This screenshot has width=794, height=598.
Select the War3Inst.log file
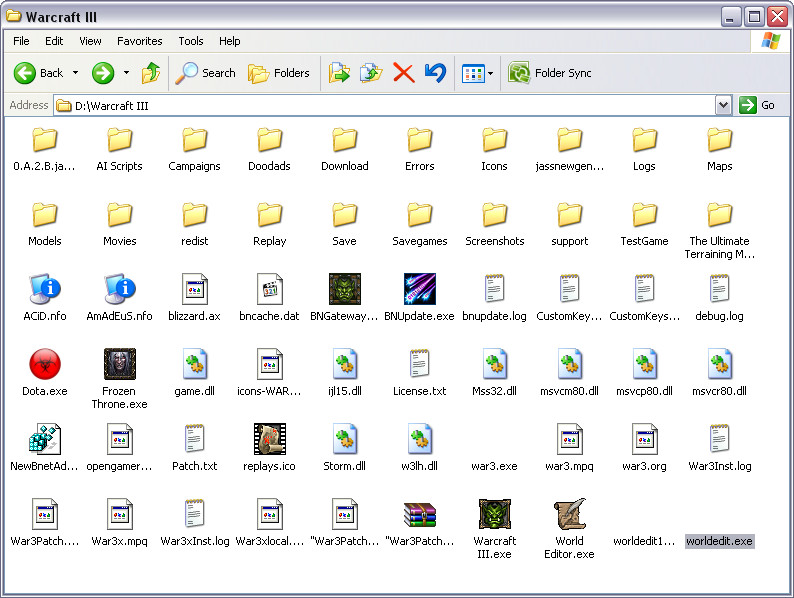tap(720, 448)
